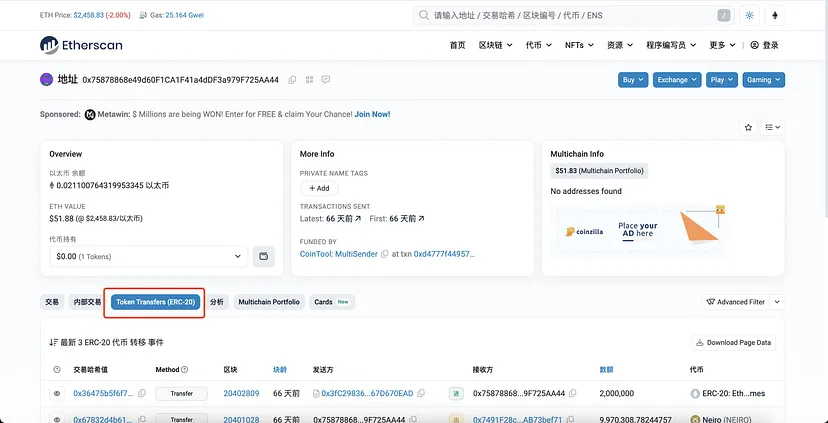Switch to the 内部交易 internal transactions tab
Image resolution: width=828 pixels, height=423 pixels.
87,302
